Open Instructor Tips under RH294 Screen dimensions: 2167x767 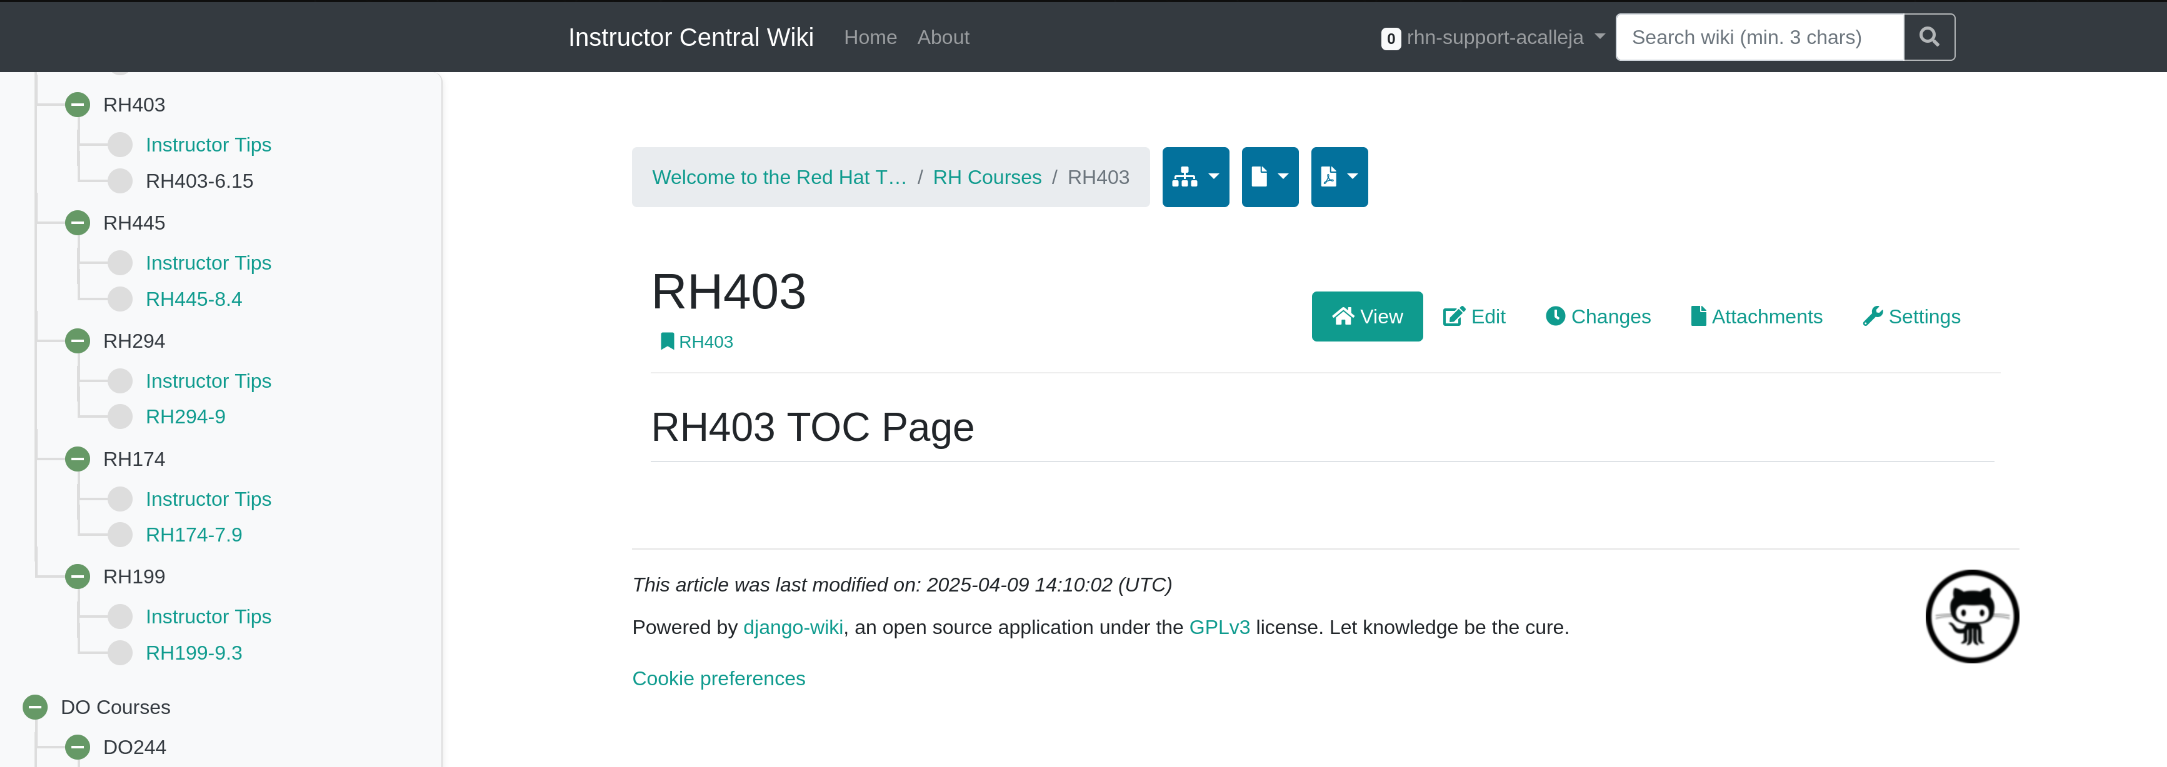208,381
